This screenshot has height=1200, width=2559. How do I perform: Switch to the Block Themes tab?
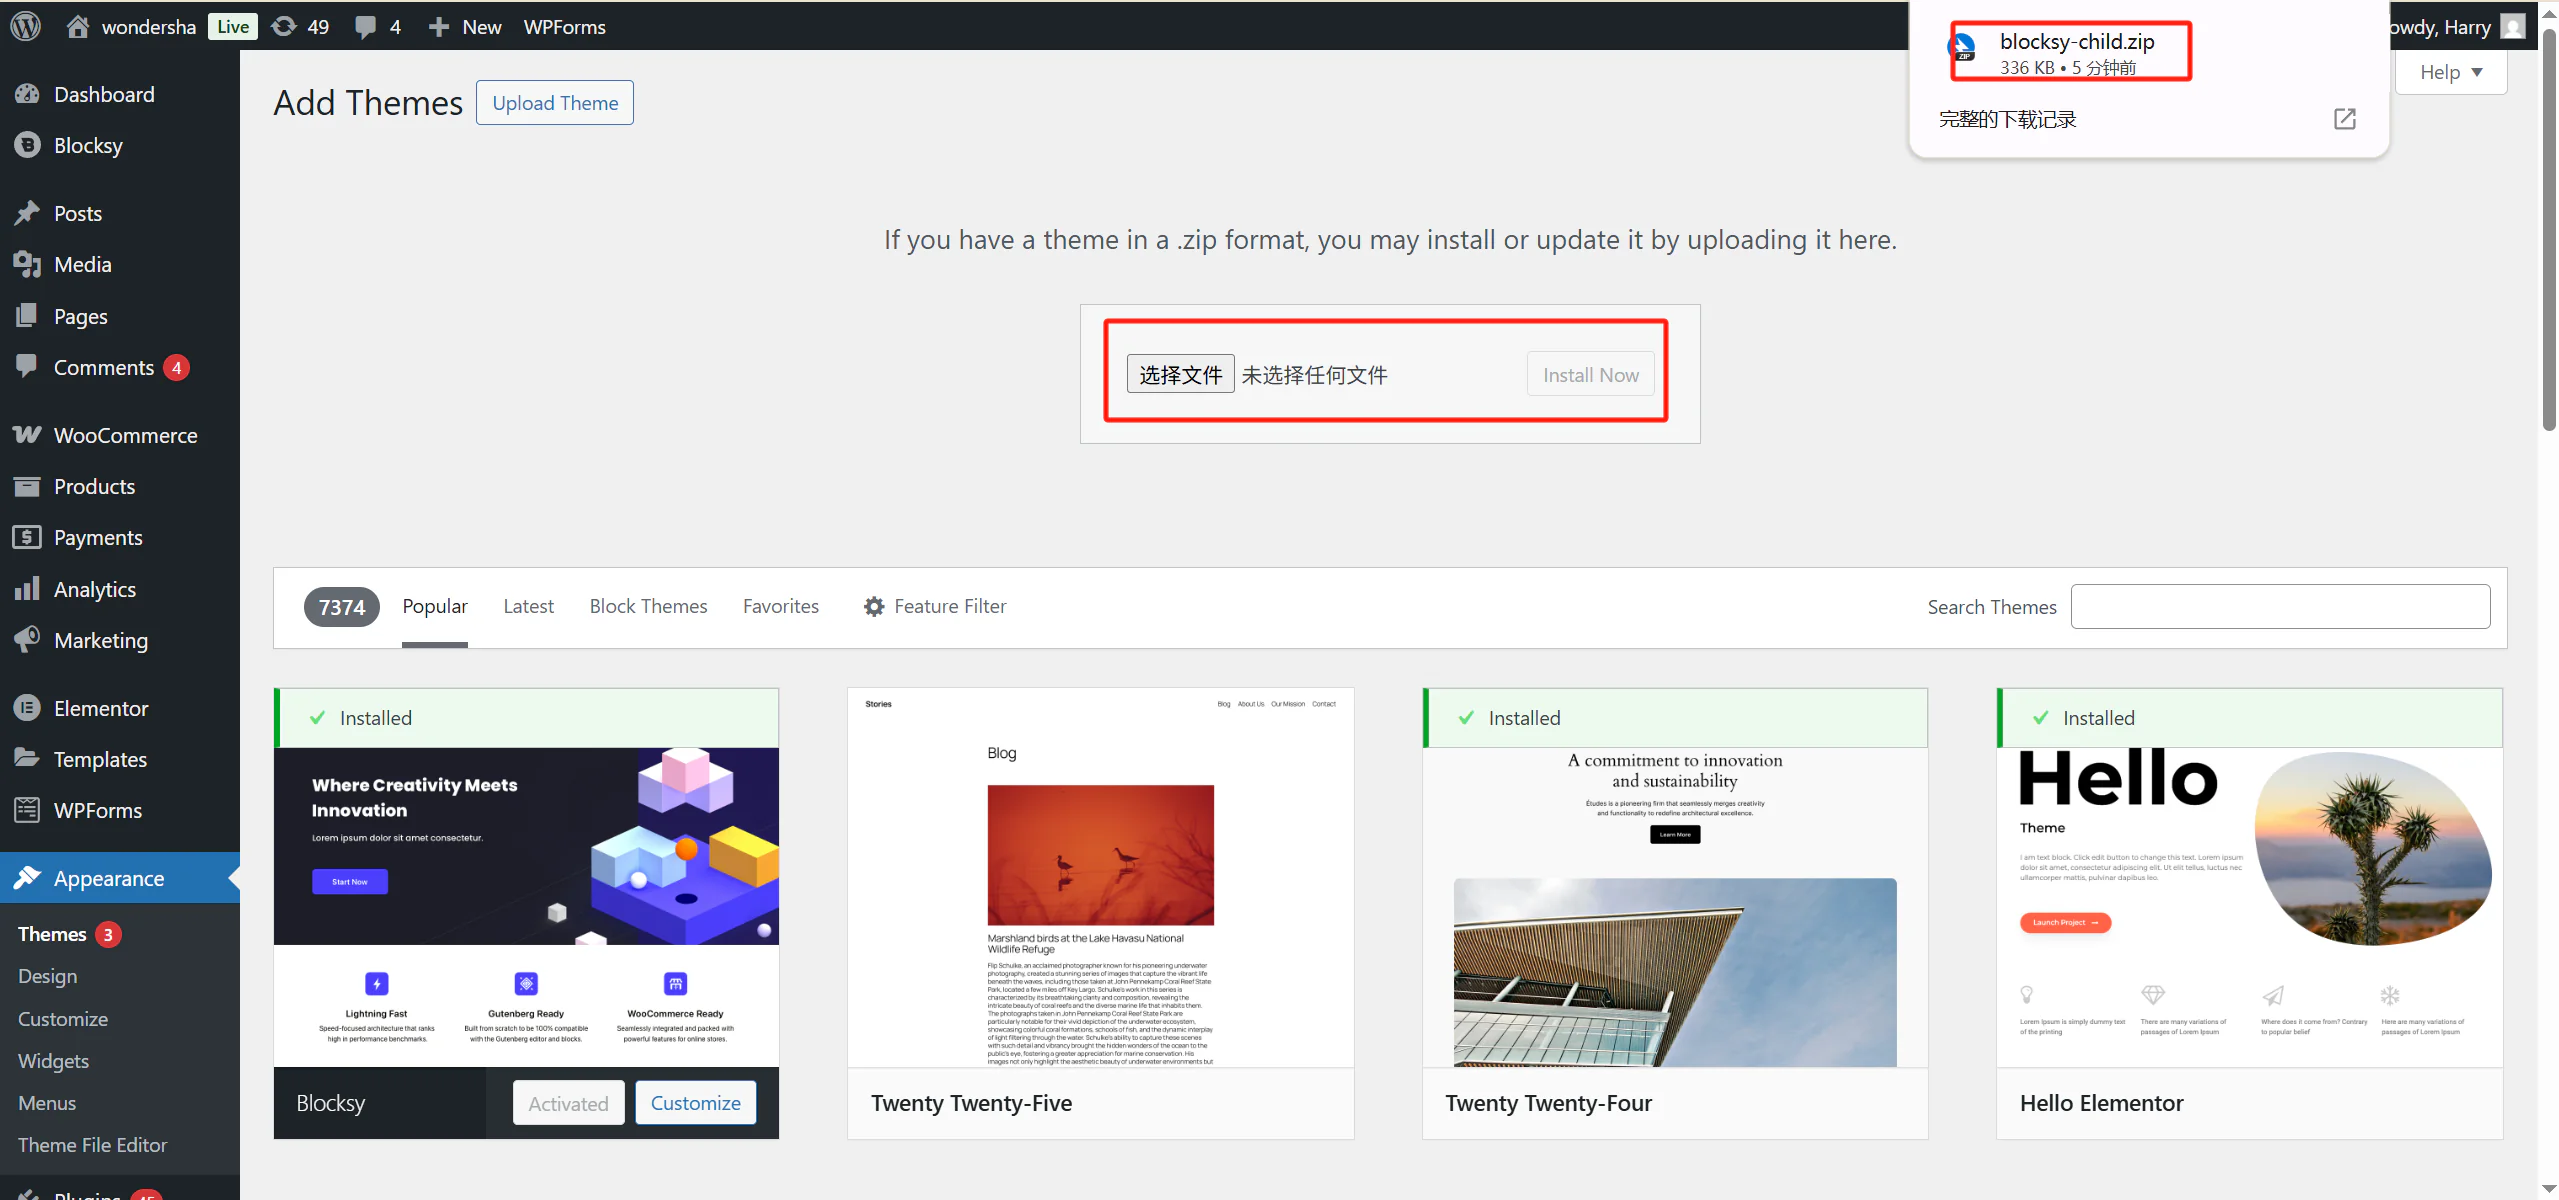(x=648, y=606)
